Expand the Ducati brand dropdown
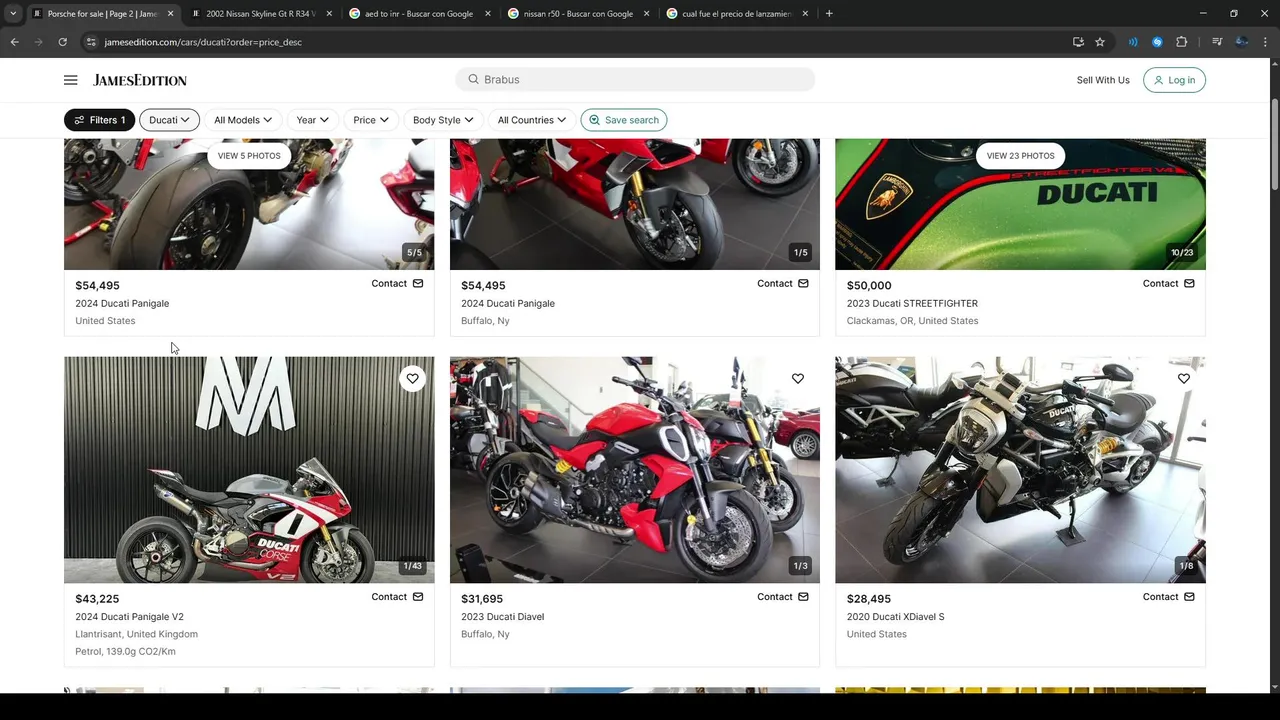This screenshot has height=720, width=1280. 169,120
